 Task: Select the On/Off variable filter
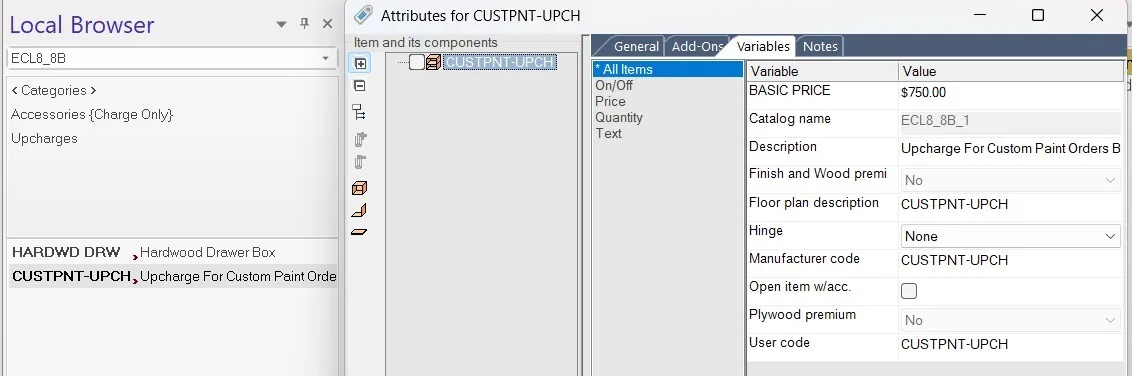pyautogui.click(x=614, y=85)
